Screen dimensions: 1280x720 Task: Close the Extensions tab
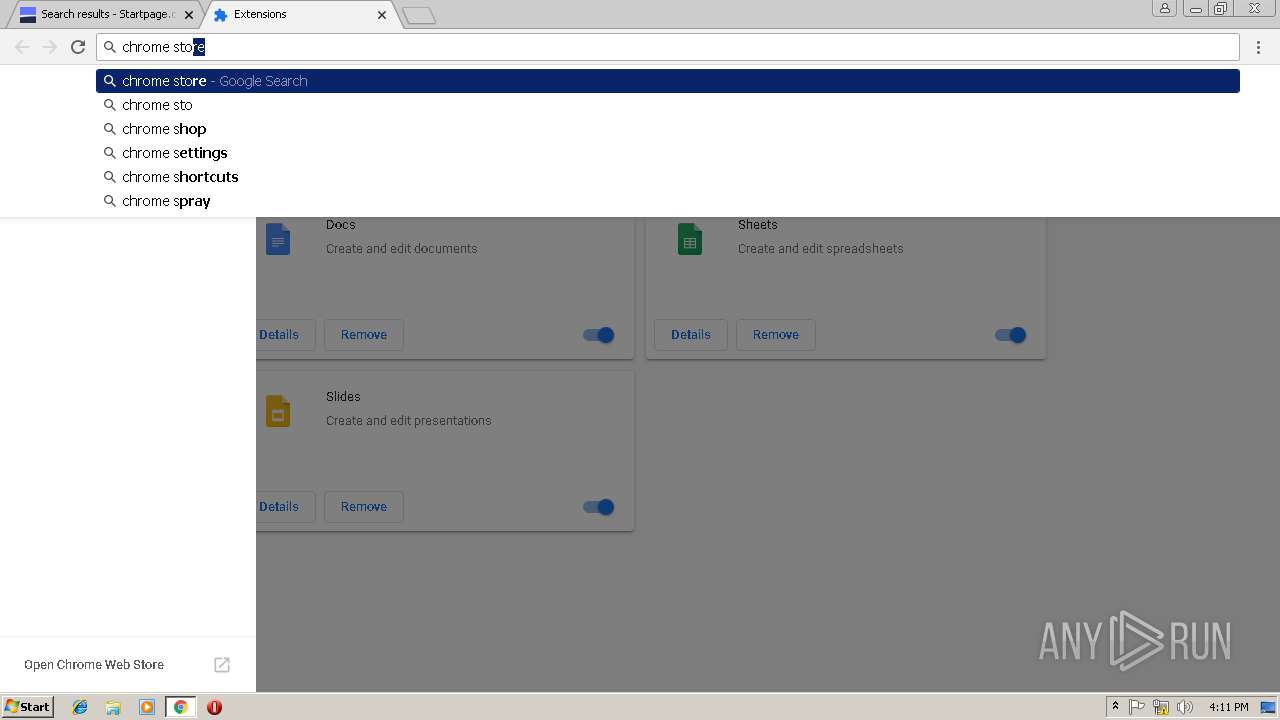tap(382, 15)
